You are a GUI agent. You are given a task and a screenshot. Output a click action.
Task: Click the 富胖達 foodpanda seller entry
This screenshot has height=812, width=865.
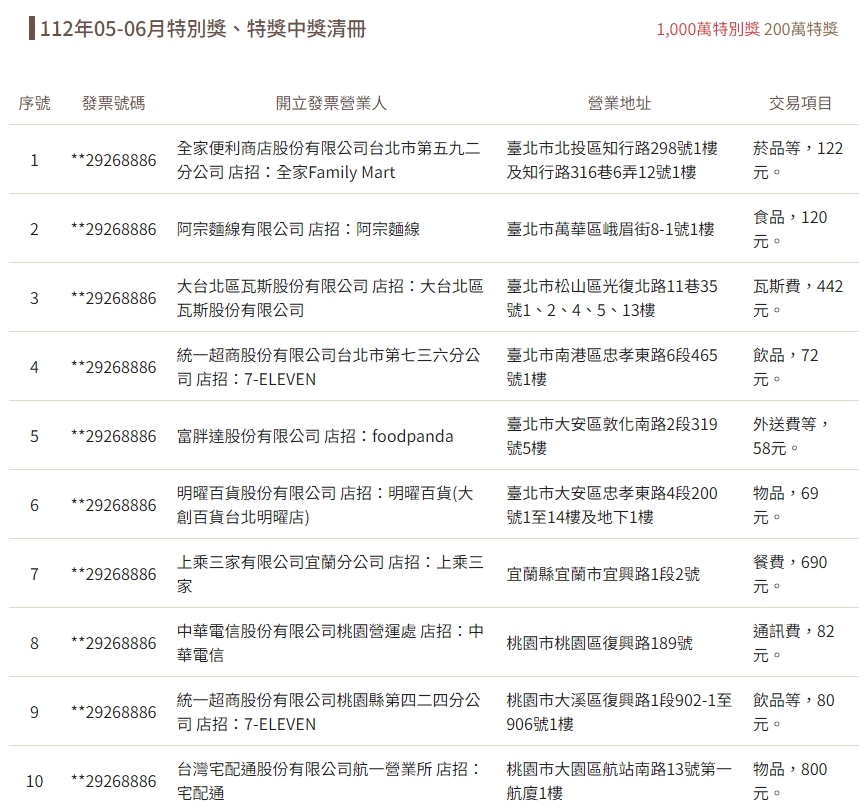coord(315,436)
